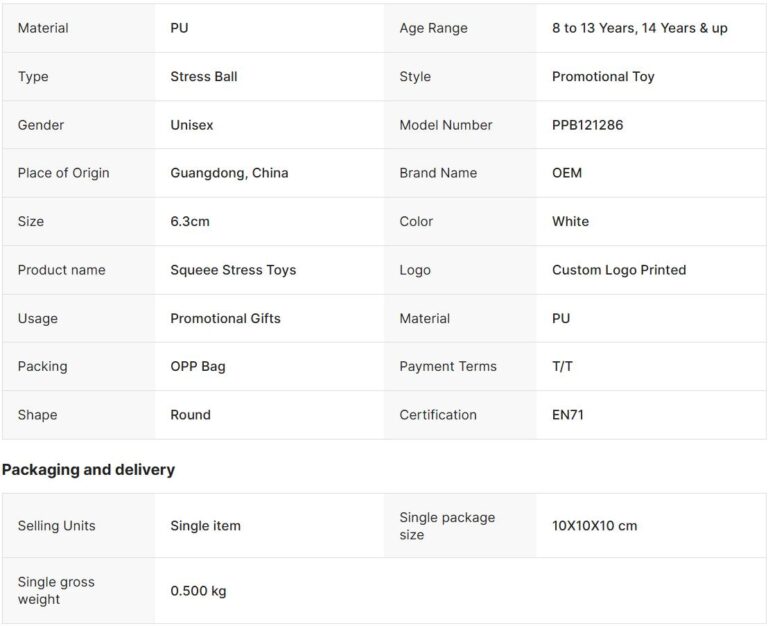Select the T/T payment terms value
Viewport: 768px width, 626px height.
click(562, 366)
